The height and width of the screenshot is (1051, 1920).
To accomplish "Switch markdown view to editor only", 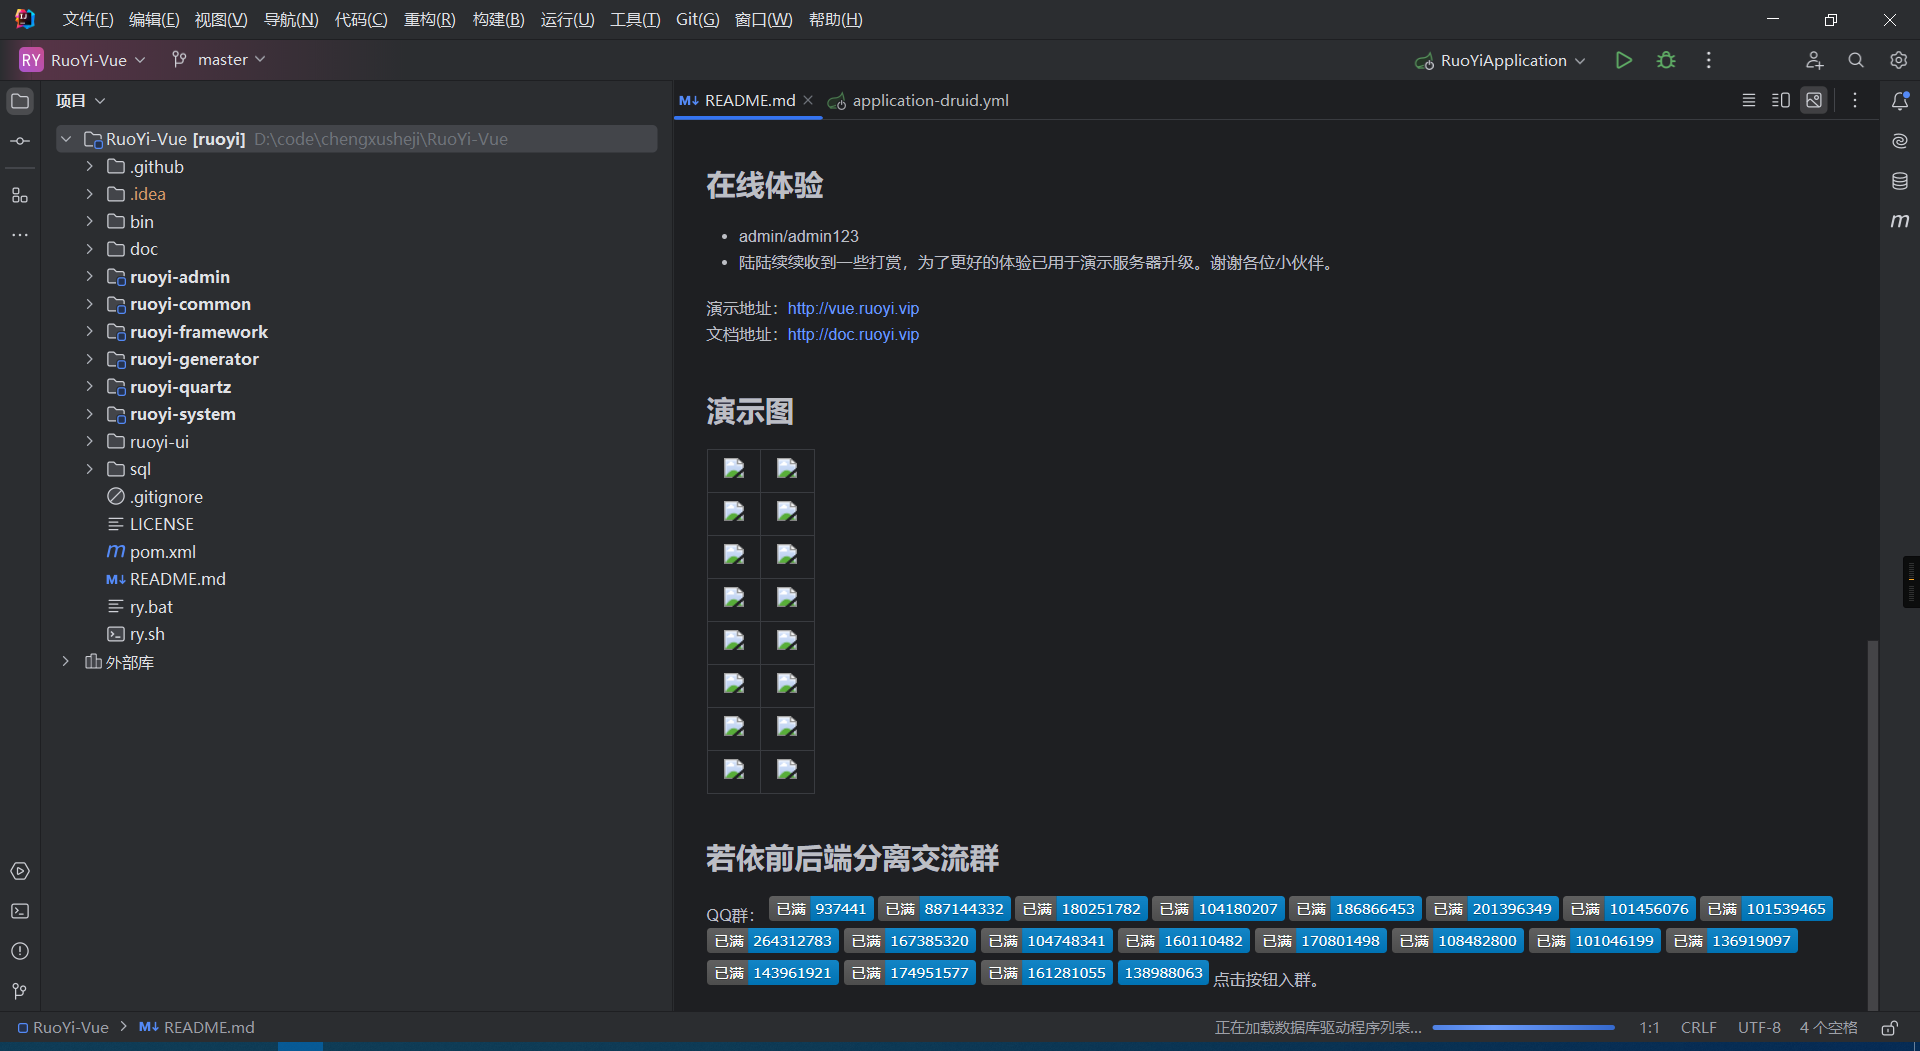I will pyautogui.click(x=1748, y=100).
